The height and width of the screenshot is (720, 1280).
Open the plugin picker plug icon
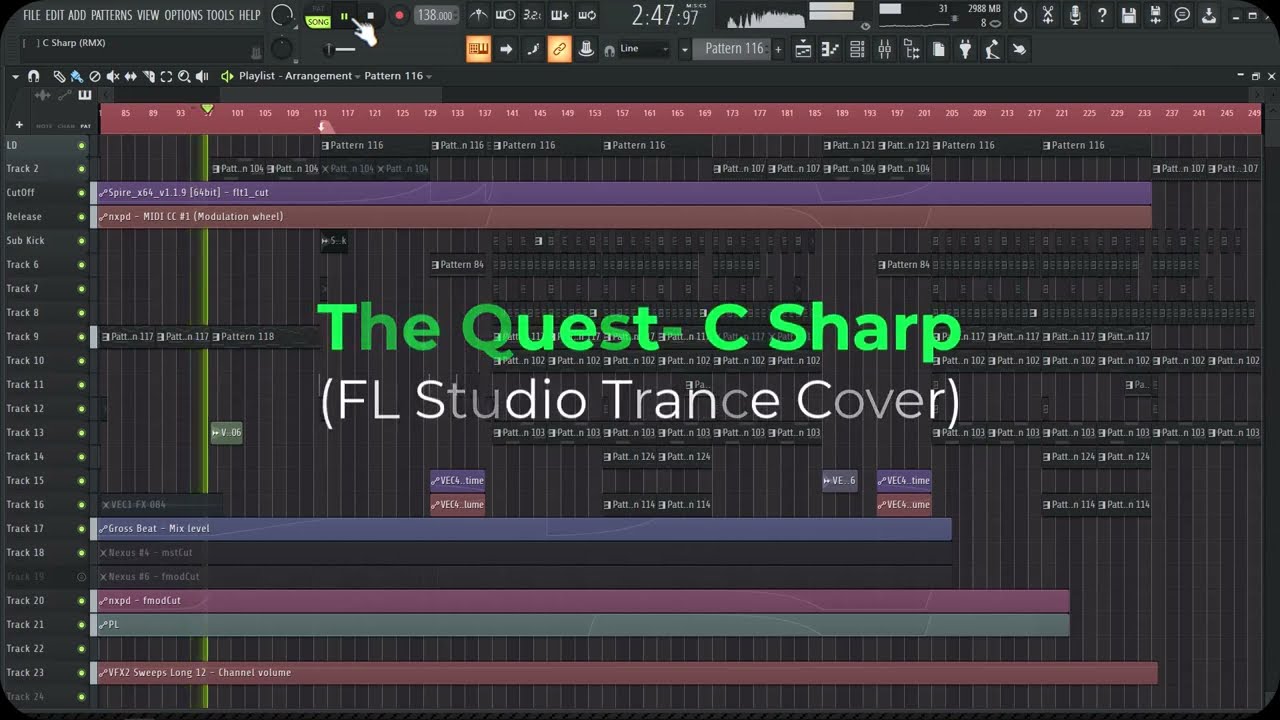coord(965,49)
